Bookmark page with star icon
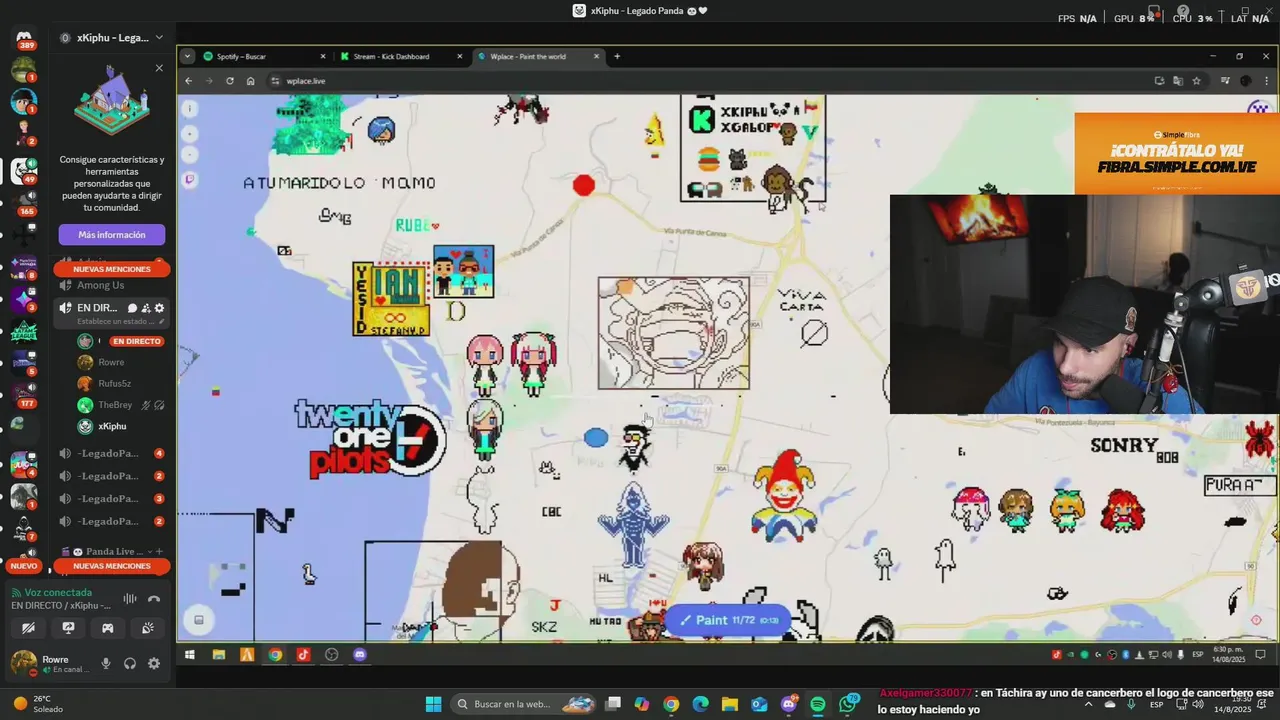Viewport: 1280px width, 720px height. pos(1196,81)
